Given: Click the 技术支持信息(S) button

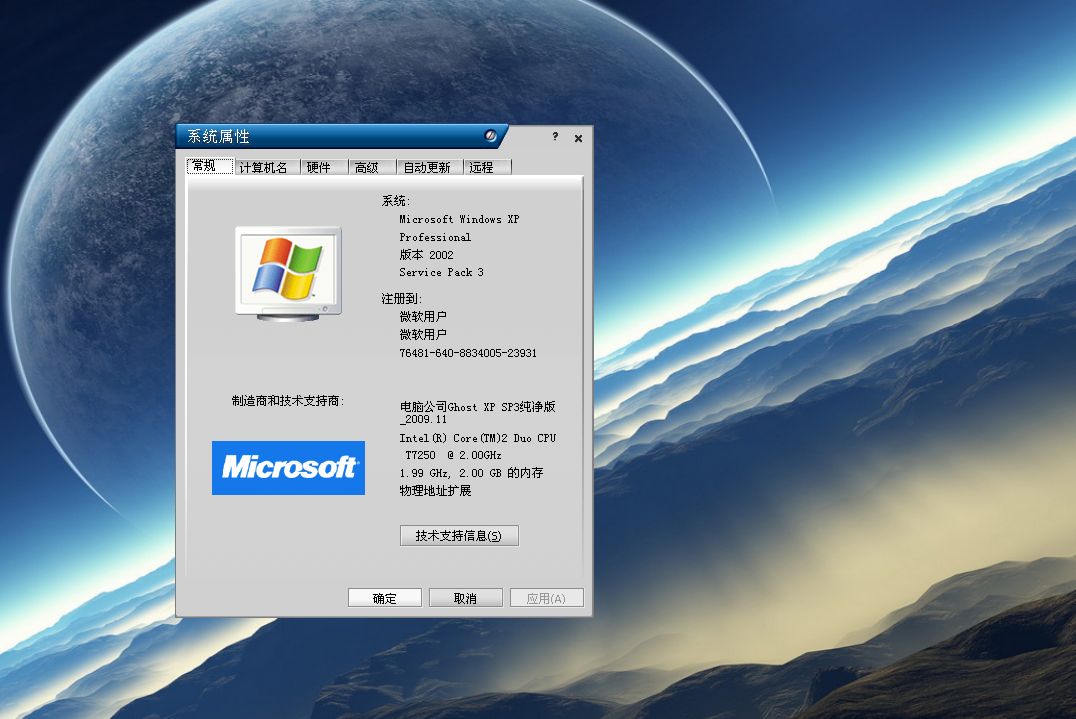Looking at the screenshot, I should pos(459,536).
